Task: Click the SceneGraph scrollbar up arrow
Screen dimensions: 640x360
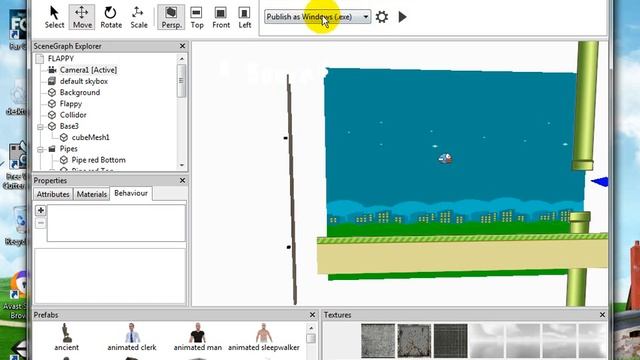Action: click(182, 59)
